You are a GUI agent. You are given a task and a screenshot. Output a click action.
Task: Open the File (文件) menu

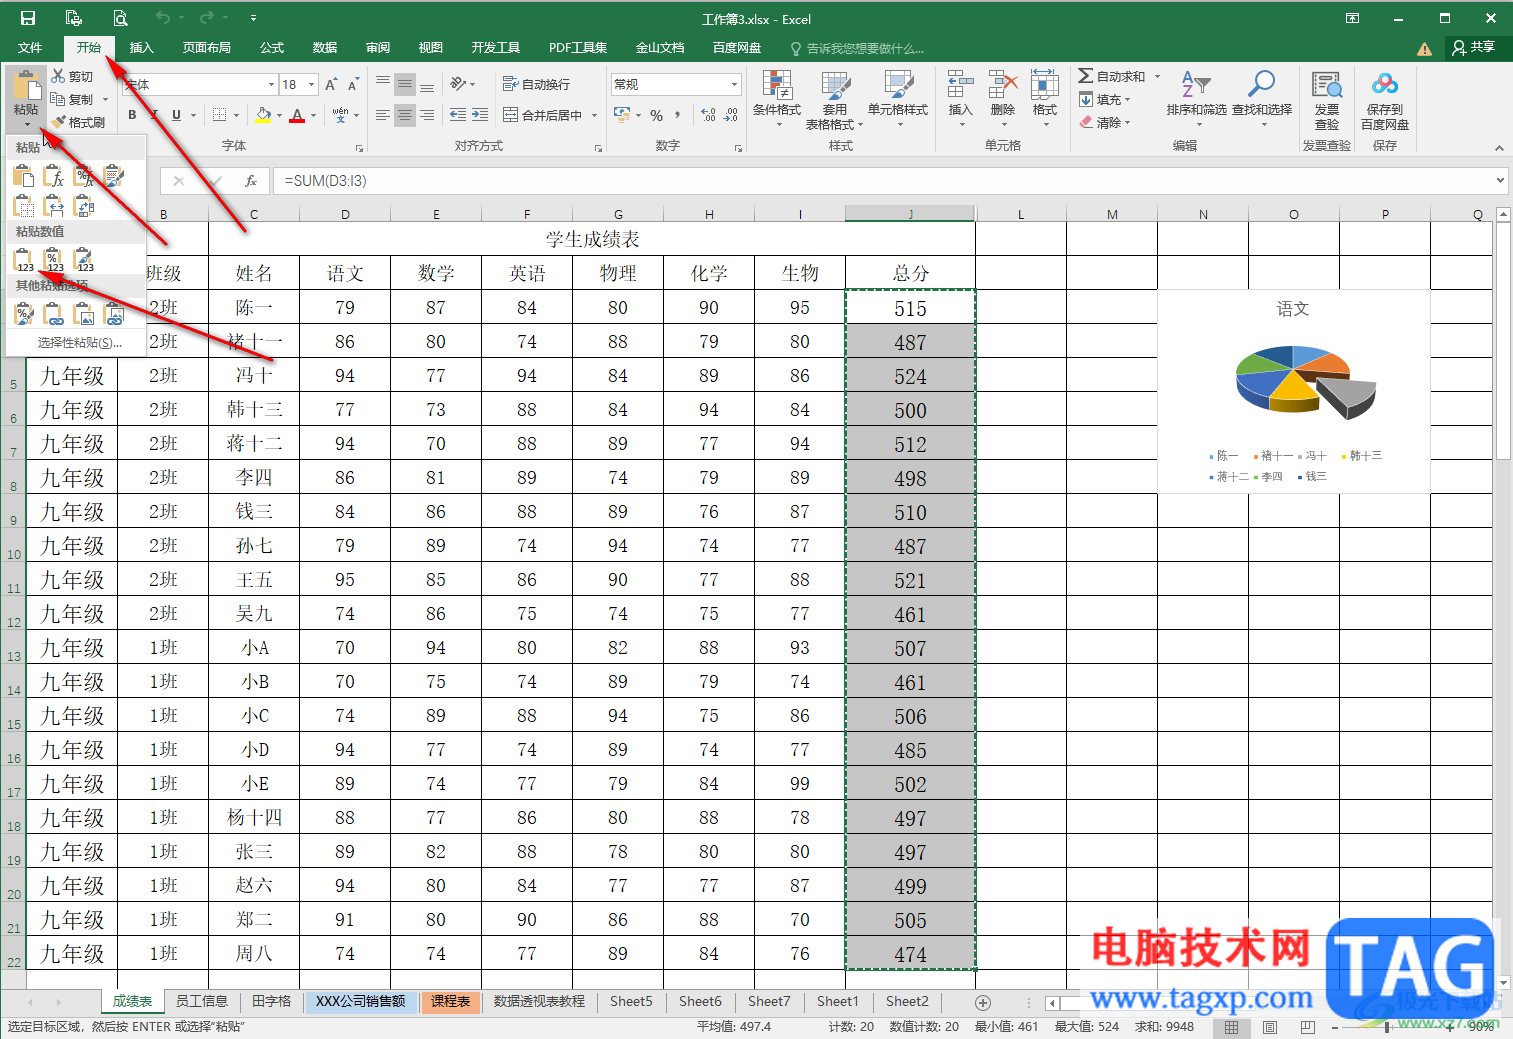(30, 48)
